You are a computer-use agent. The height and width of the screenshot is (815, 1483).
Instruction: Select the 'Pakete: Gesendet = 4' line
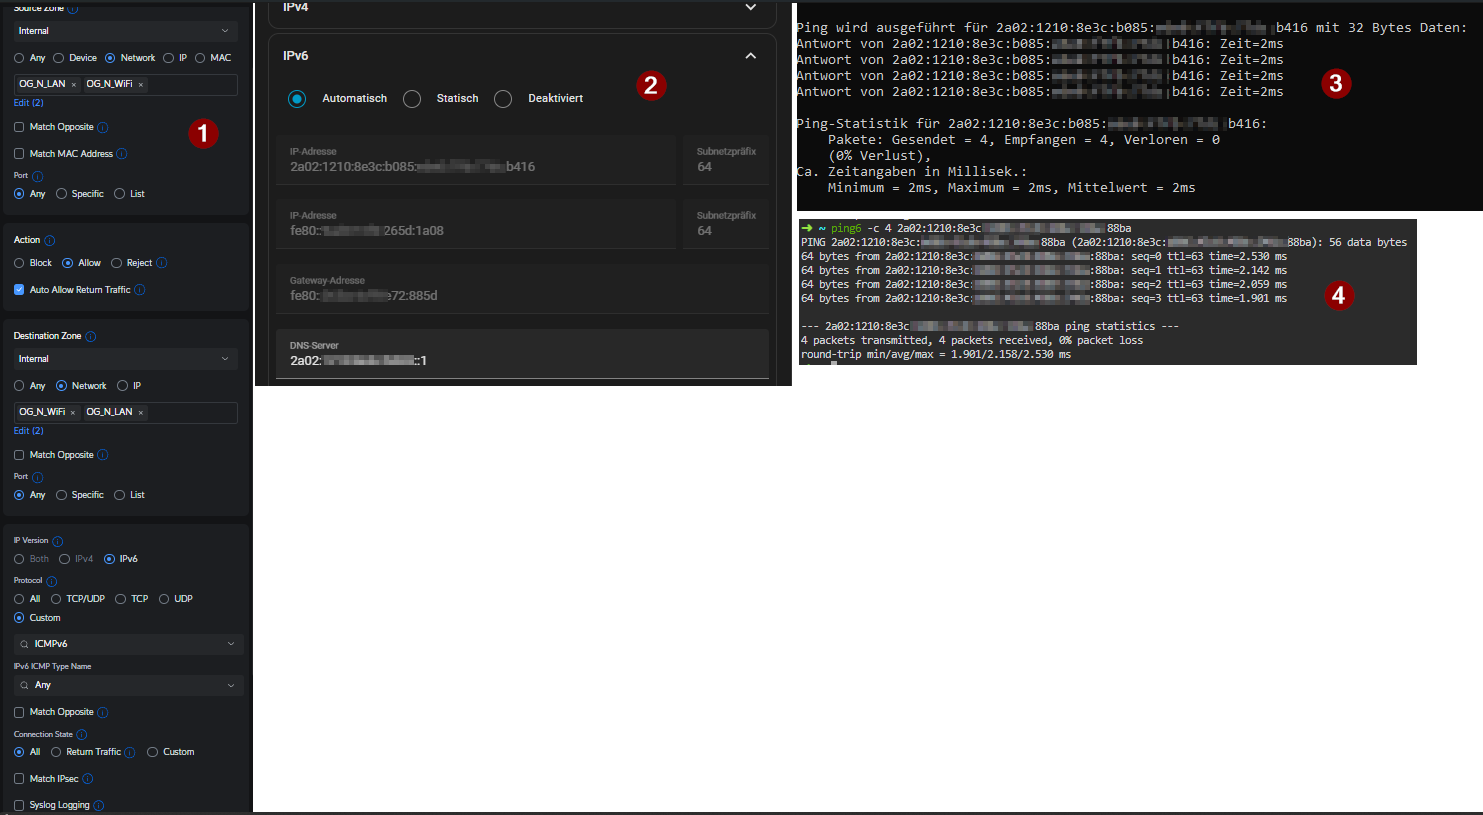1024,140
